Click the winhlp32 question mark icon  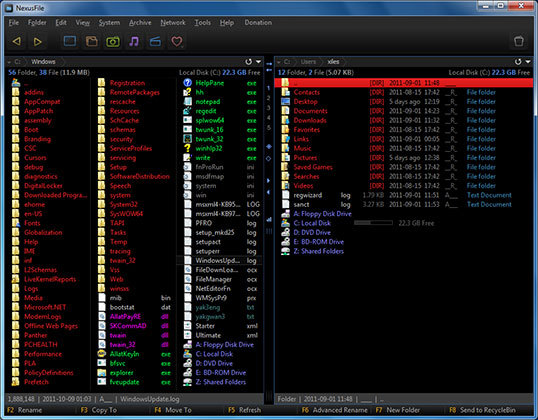coord(187,148)
